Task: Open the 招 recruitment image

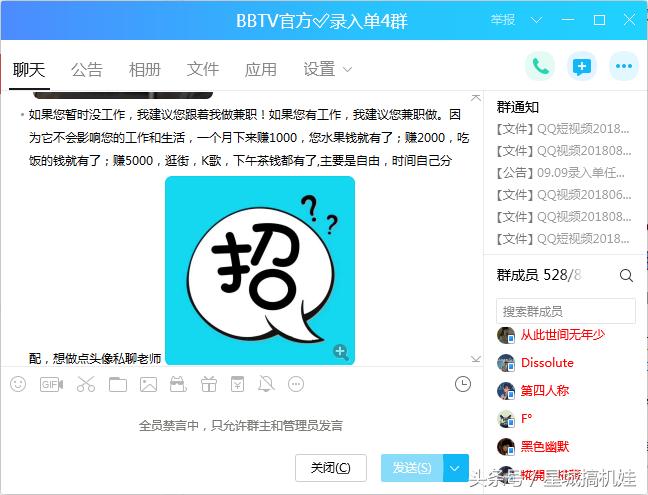Action: click(260, 271)
